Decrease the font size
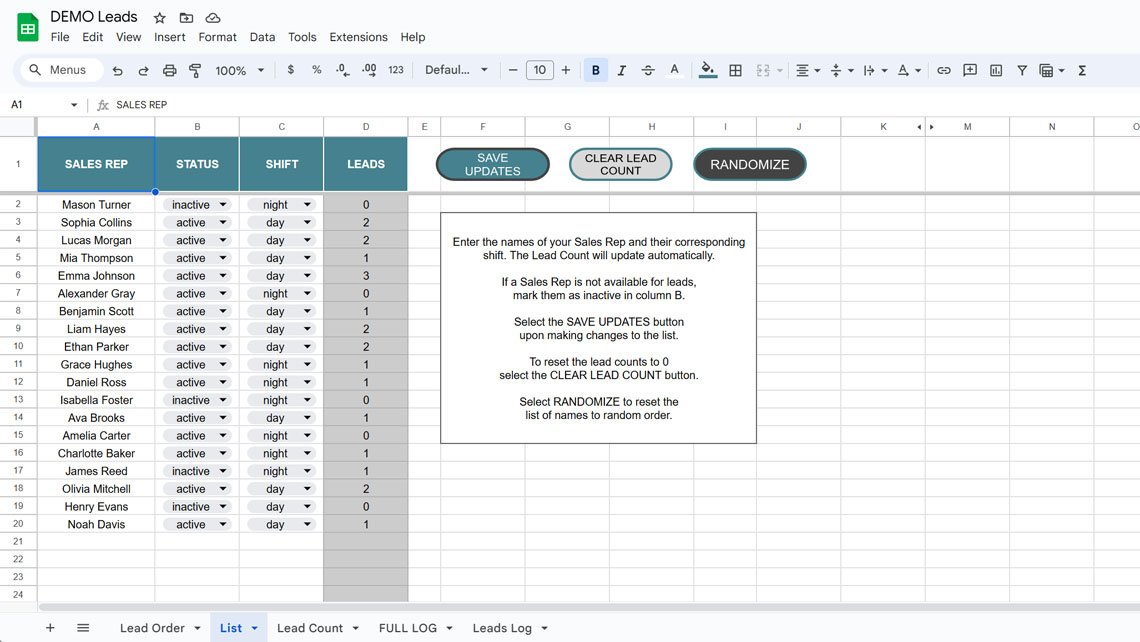The width and height of the screenshot is (1140, 642). pos(513,70)
